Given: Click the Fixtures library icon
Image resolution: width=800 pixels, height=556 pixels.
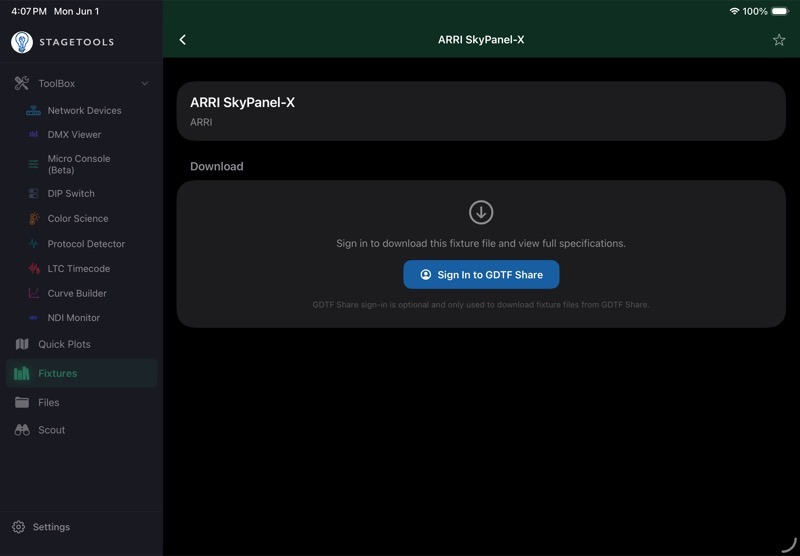Looking at the screenshot, I should (x=21, y=373).
